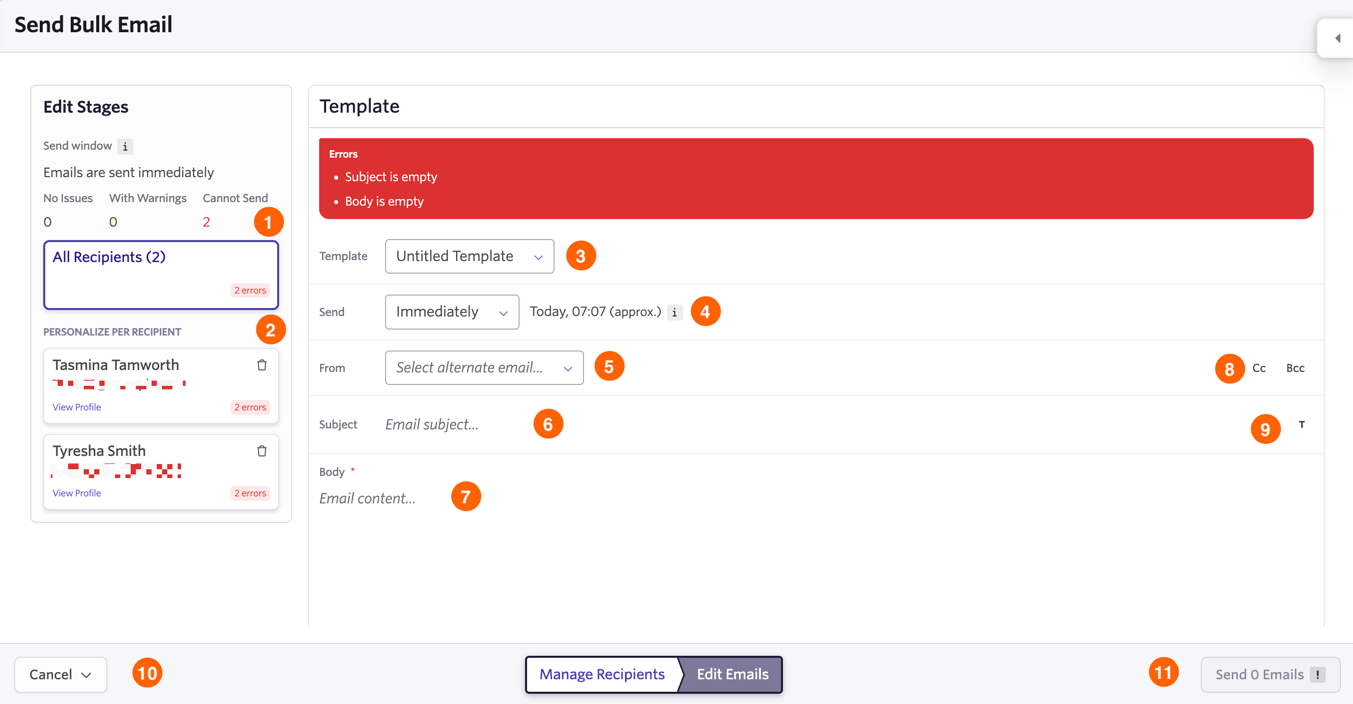Image resolution: width=1353 pixels, height=704 pixels.
Task: Switch to Manage Recipients step
Action: coord(602,675)
